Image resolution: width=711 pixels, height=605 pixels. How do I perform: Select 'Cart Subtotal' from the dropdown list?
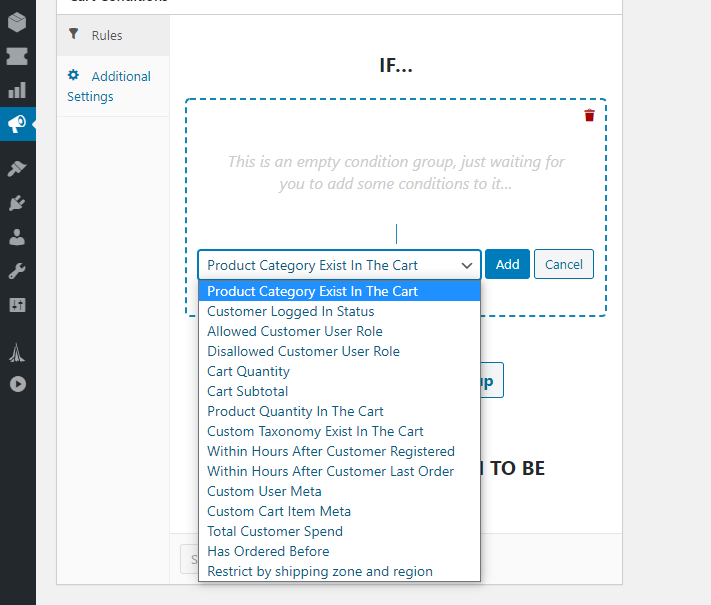(247, 391)
